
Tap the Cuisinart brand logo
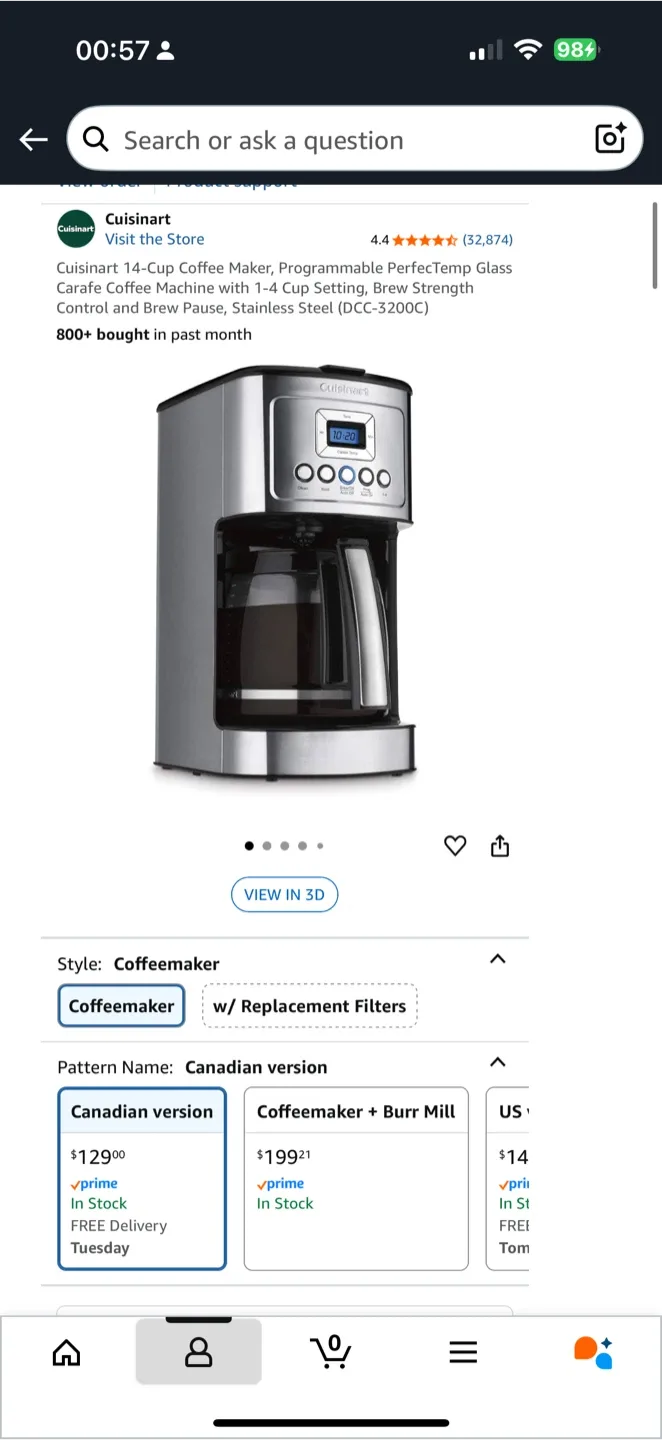pyautogui.click(x=76, y=229)
